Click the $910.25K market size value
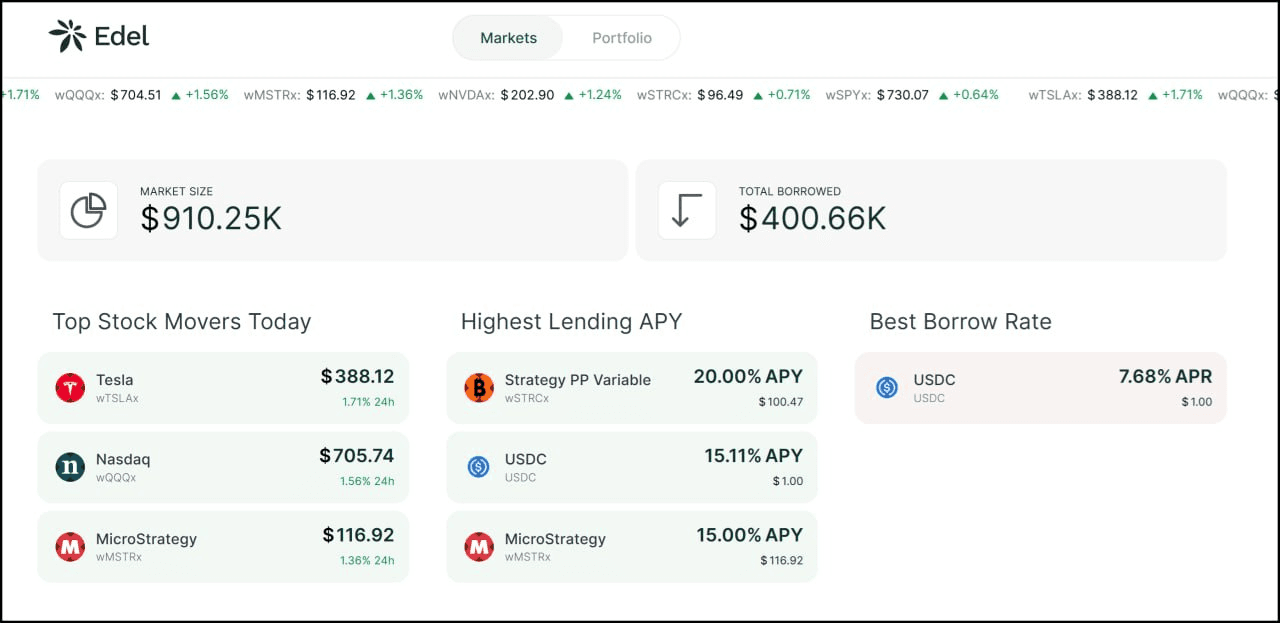This screenshot has width=1280, height=623. click(x=211, y=218)
